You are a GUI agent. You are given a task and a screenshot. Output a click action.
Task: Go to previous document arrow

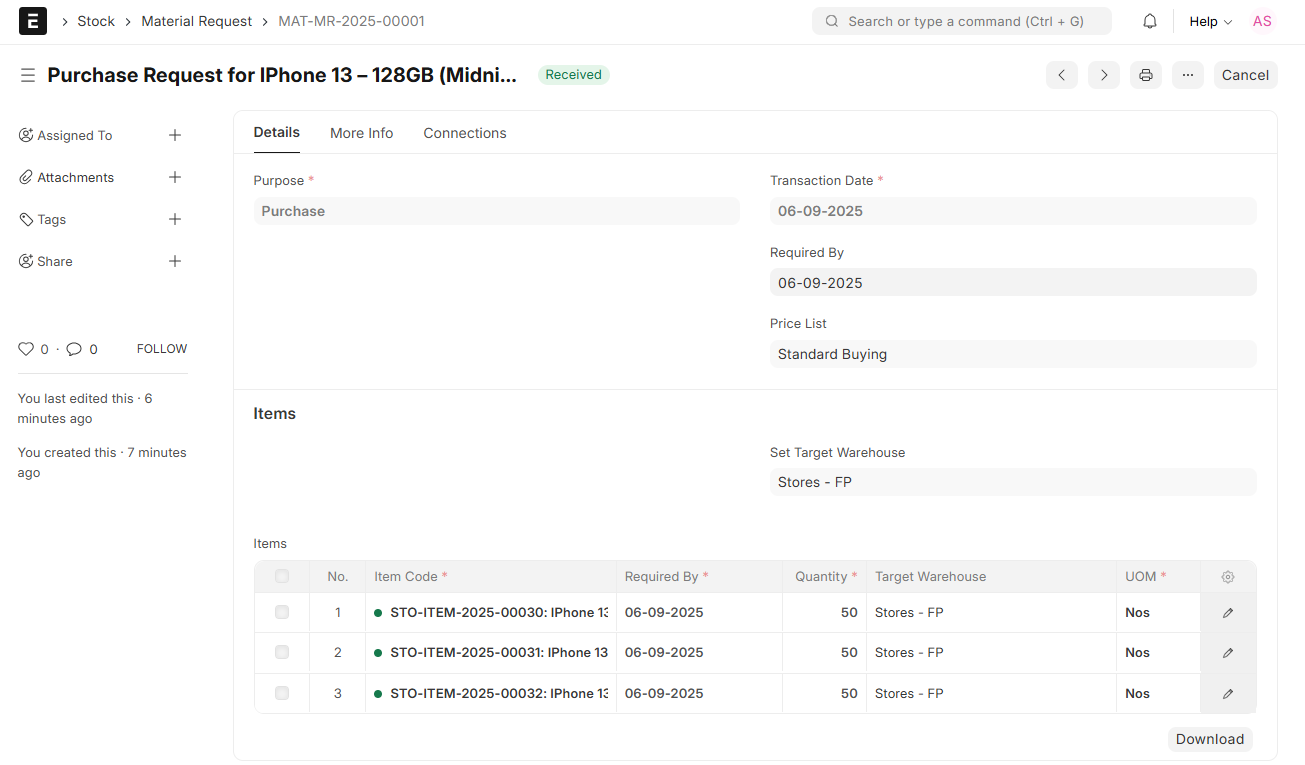pos(1062,75)
